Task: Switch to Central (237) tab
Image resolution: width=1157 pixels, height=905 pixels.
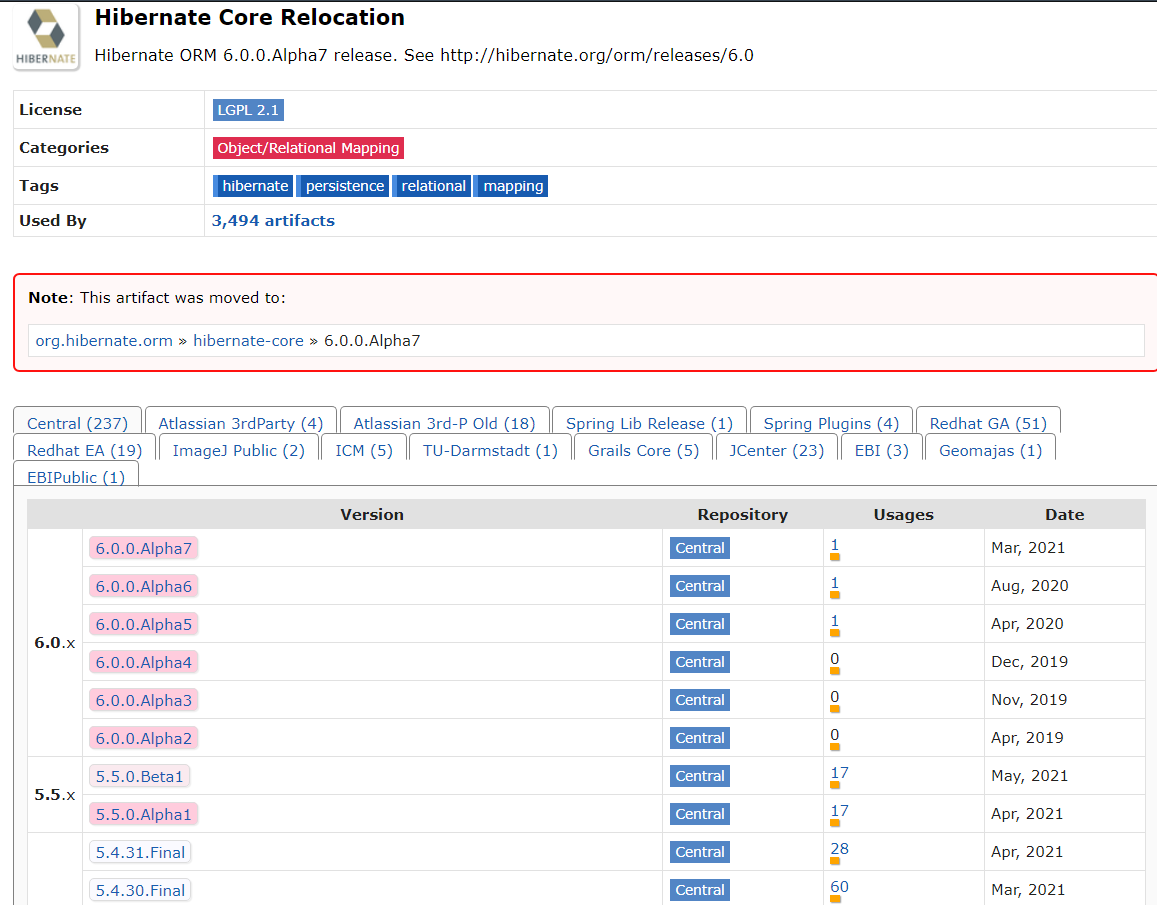Action: click(x=77, y=423)
